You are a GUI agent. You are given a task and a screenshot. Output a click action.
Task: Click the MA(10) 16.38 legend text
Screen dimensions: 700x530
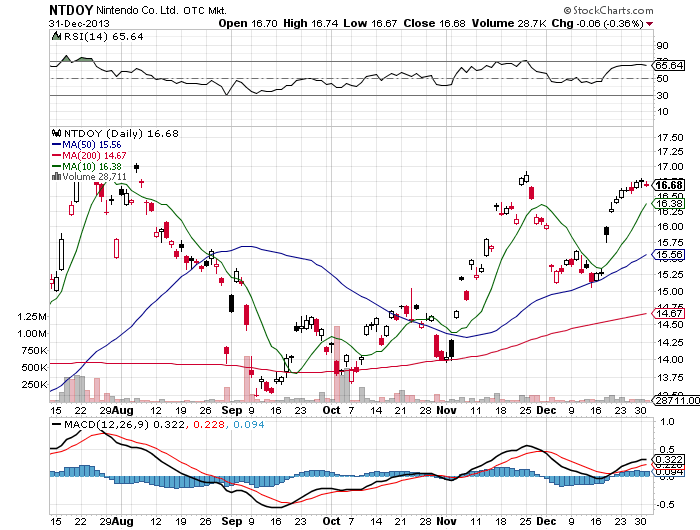[x=92, y=167]
